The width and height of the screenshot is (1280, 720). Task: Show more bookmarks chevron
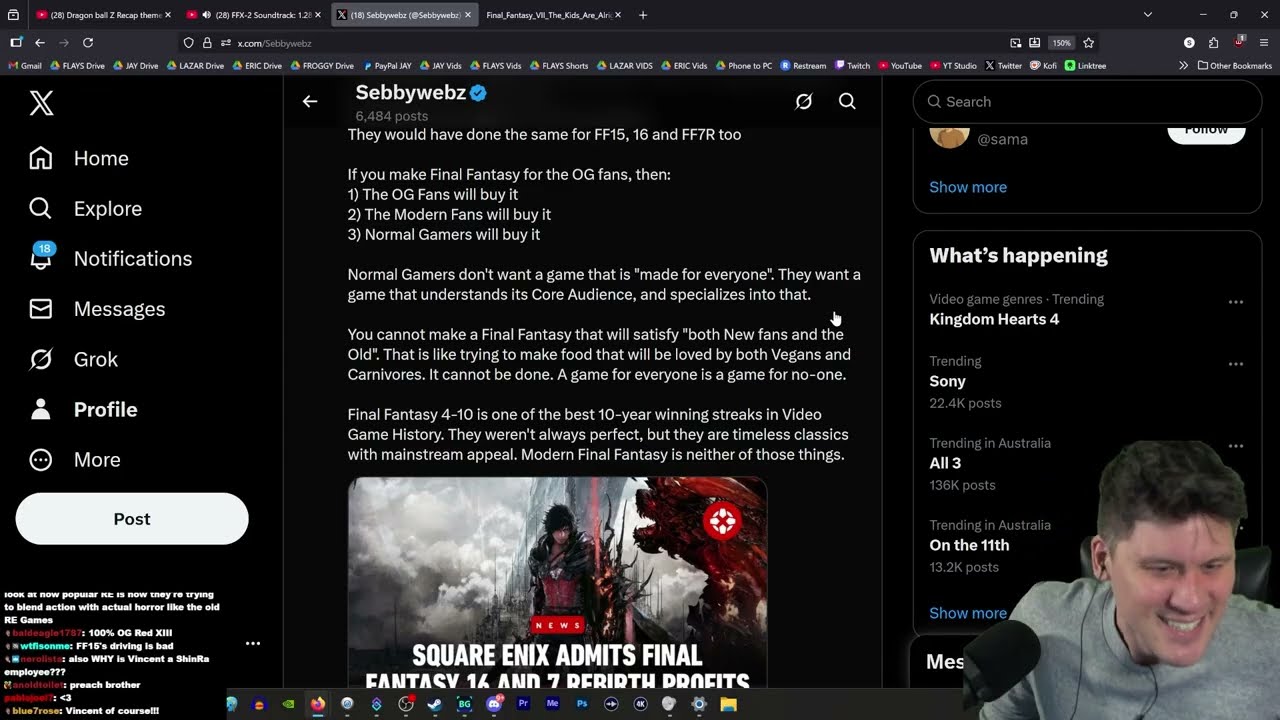click(1184, 66)
